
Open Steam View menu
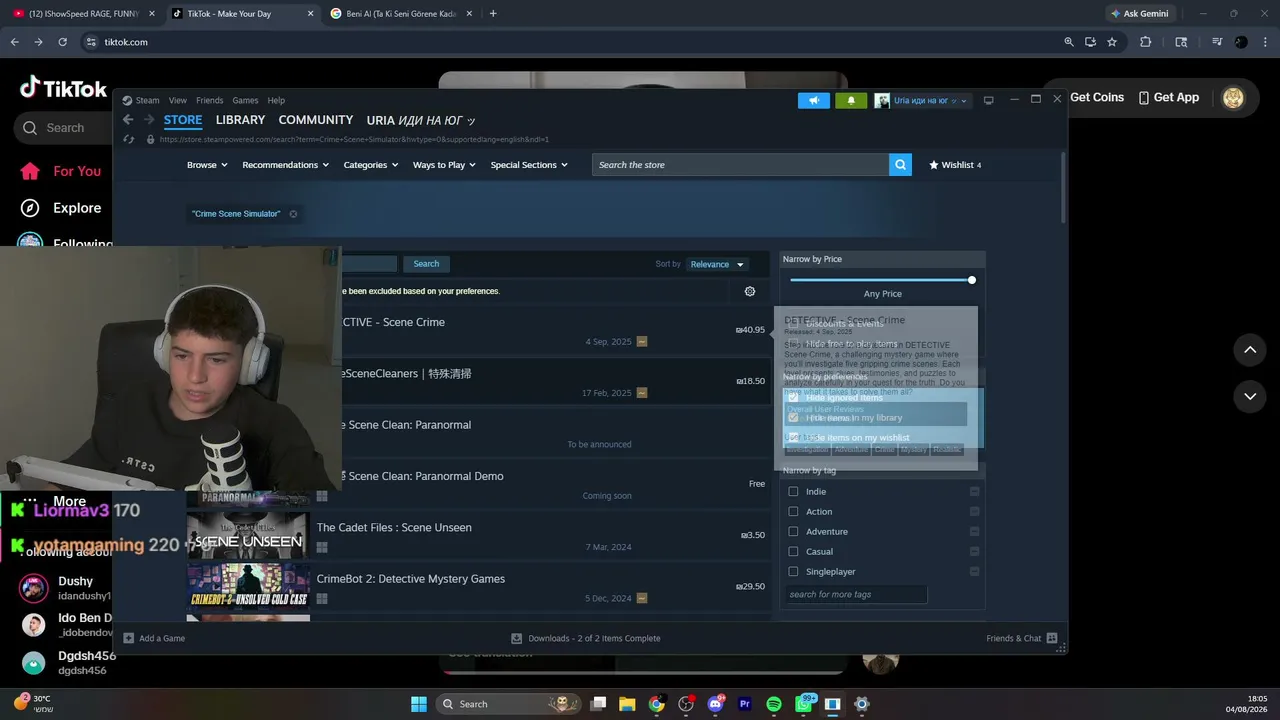178,100
